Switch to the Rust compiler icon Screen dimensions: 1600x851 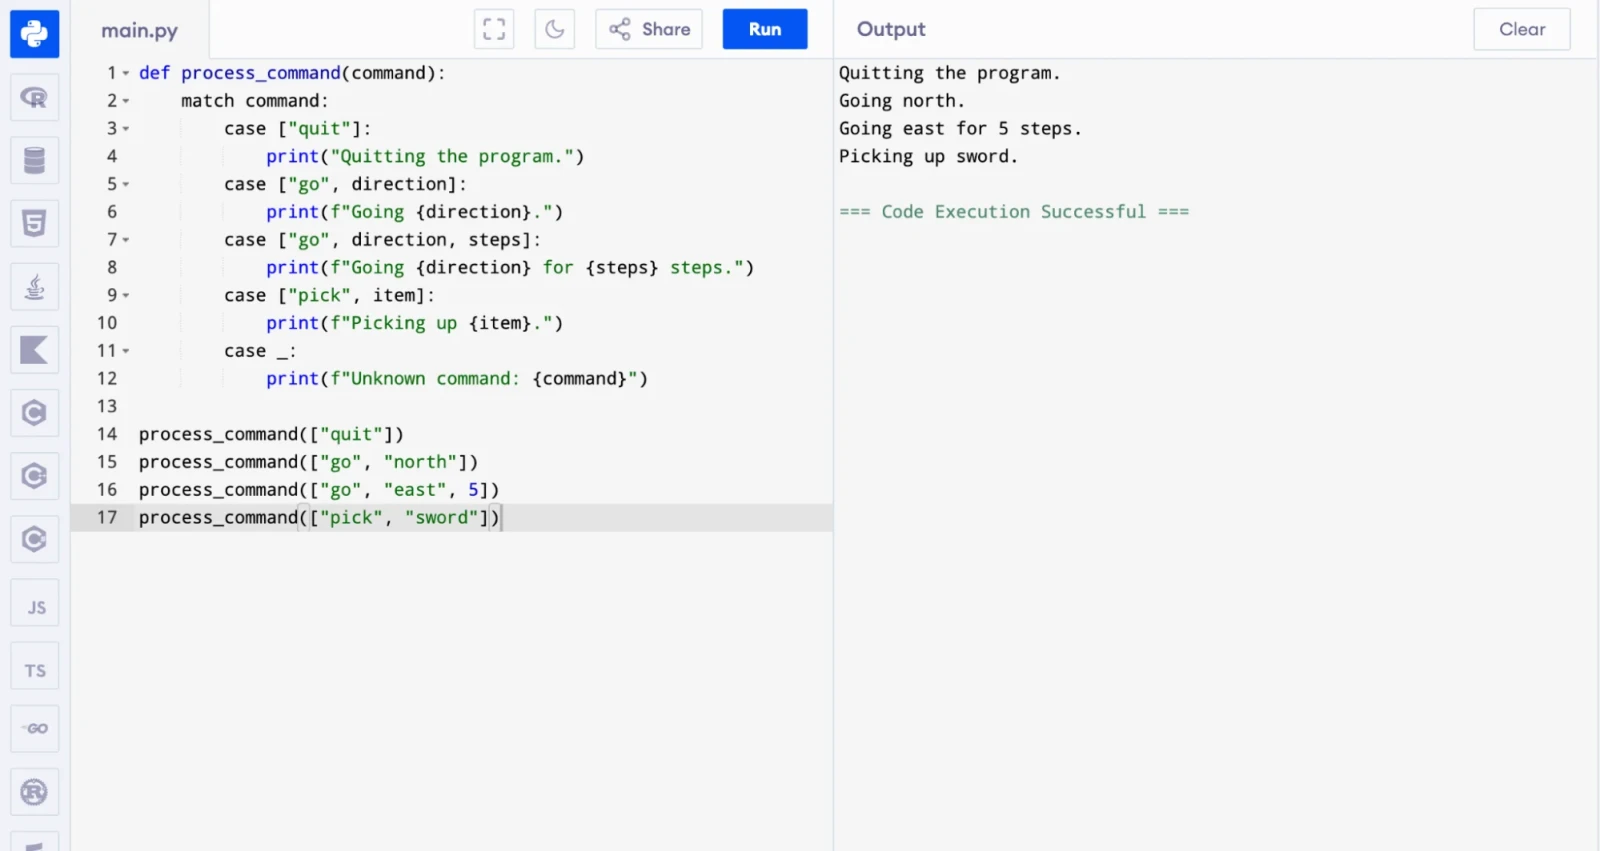(34, 792)
